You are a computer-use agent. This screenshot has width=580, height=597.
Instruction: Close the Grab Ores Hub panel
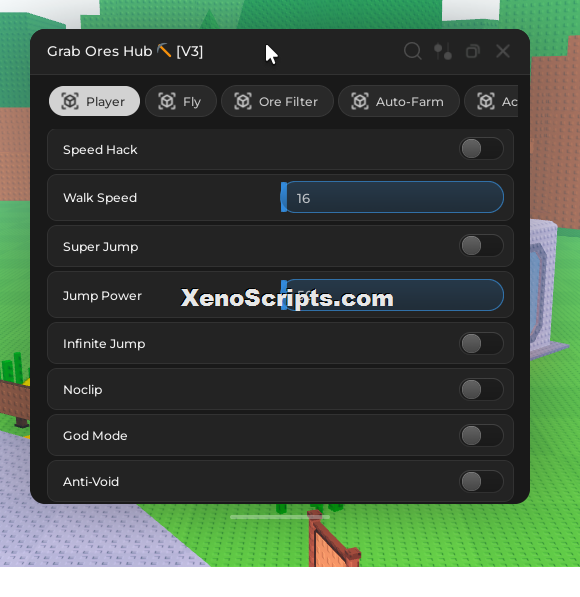pos(503,51)
